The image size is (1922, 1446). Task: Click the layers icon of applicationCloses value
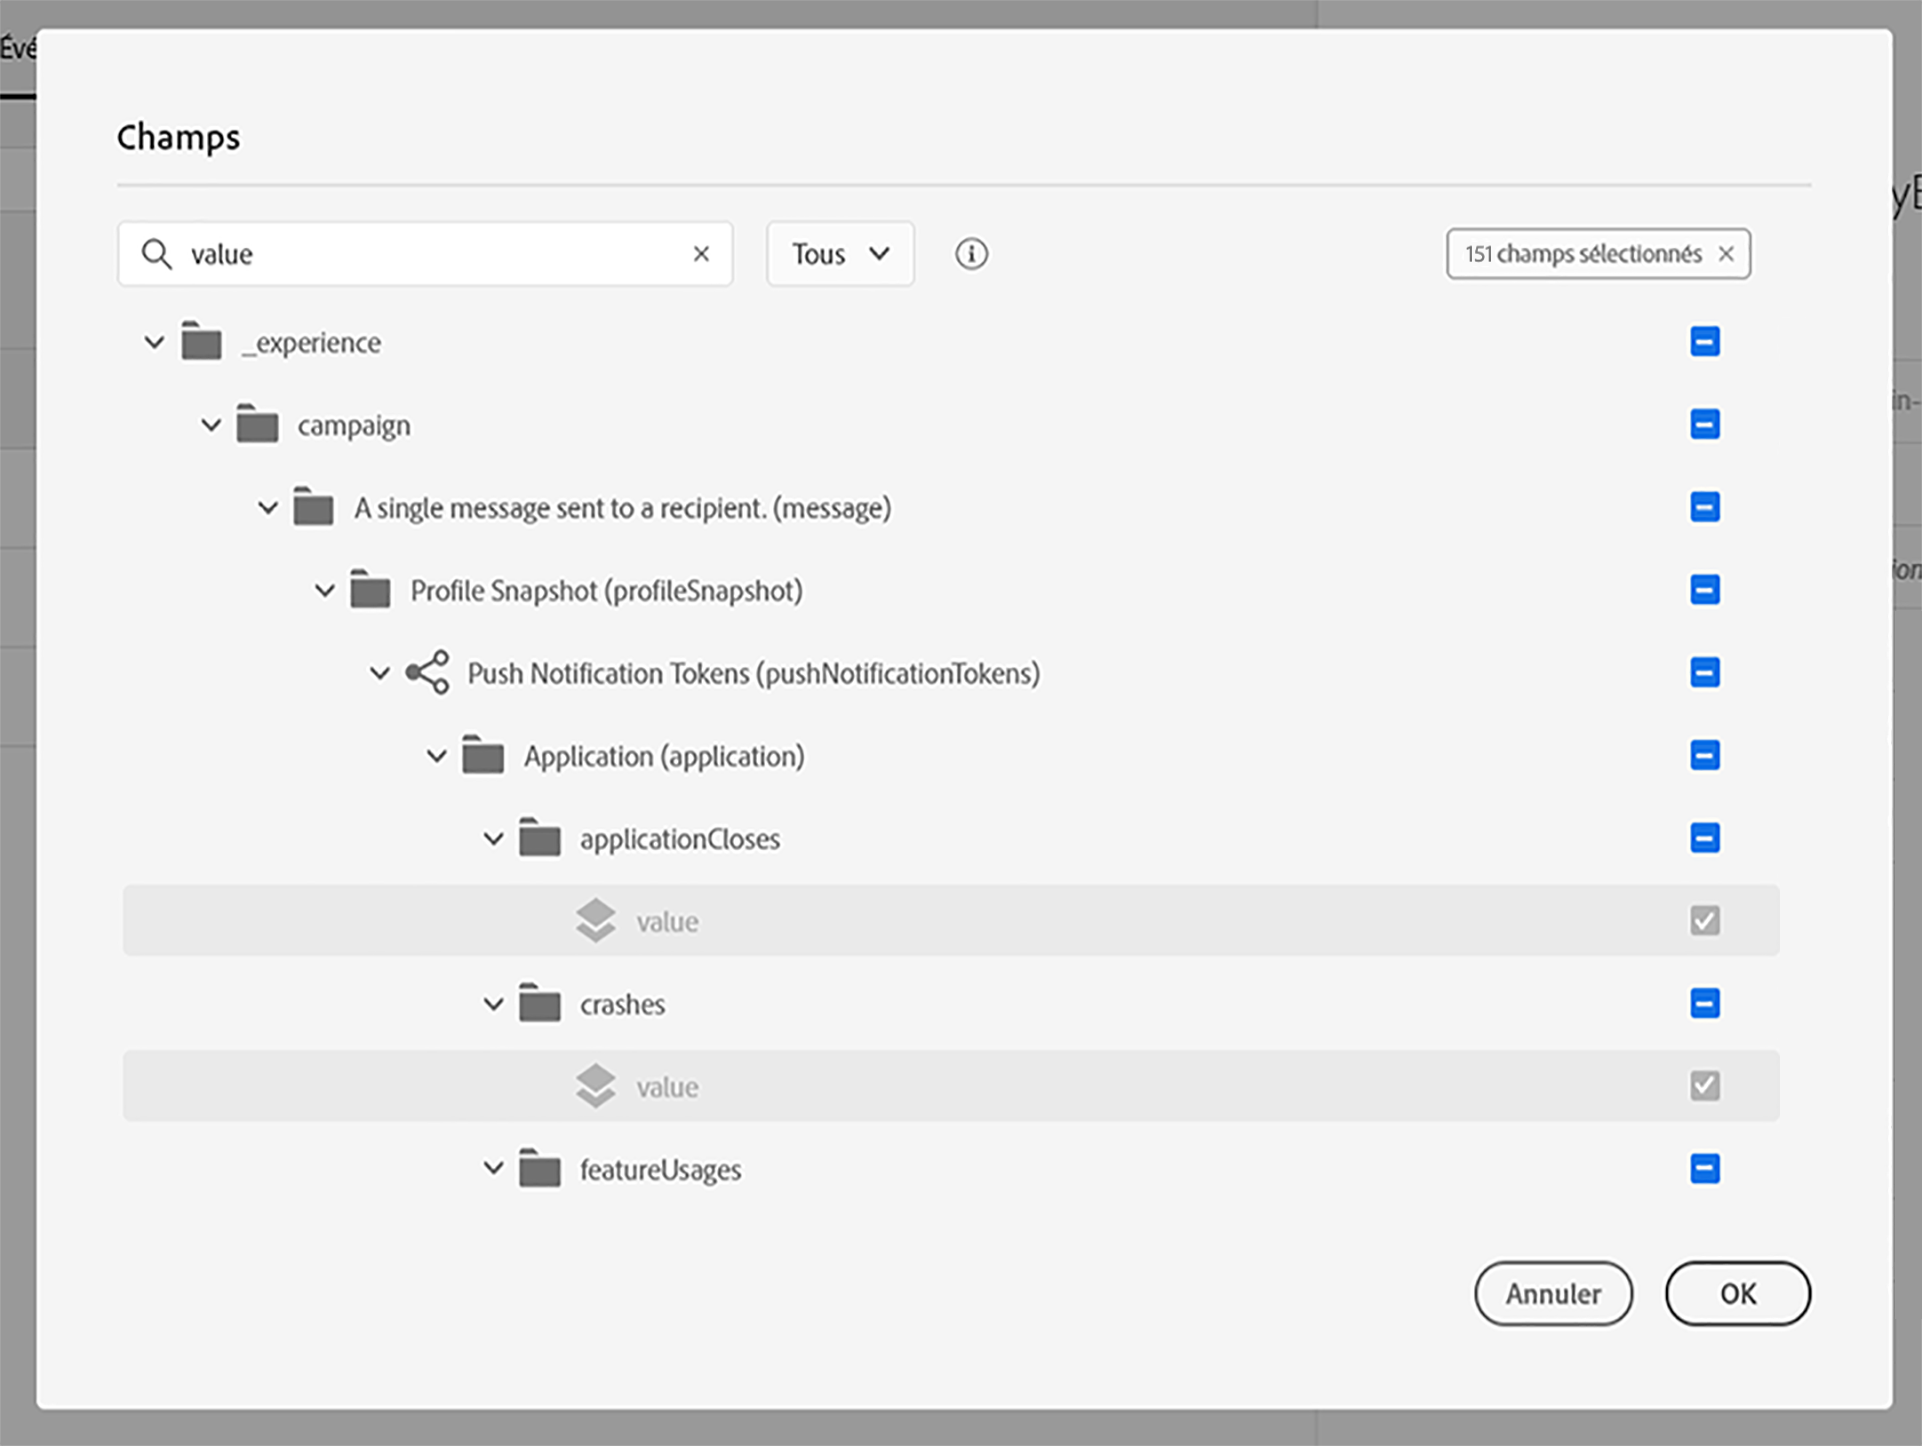pos(596,920)
